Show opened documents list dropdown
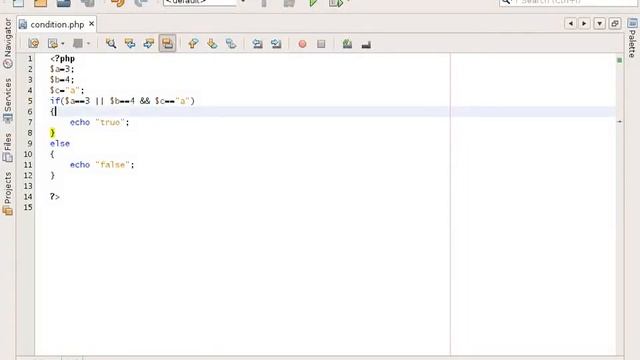Screen dimensions: 640x360 [x=599, y=24]
